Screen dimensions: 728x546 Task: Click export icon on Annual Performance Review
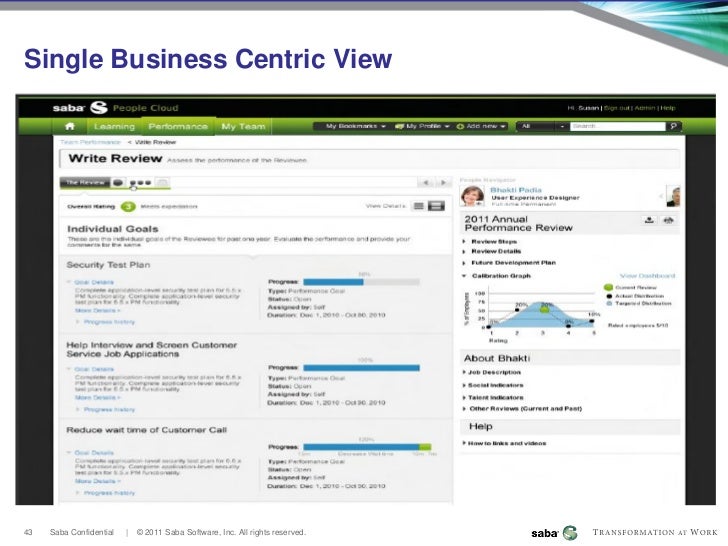pos(649,220)
